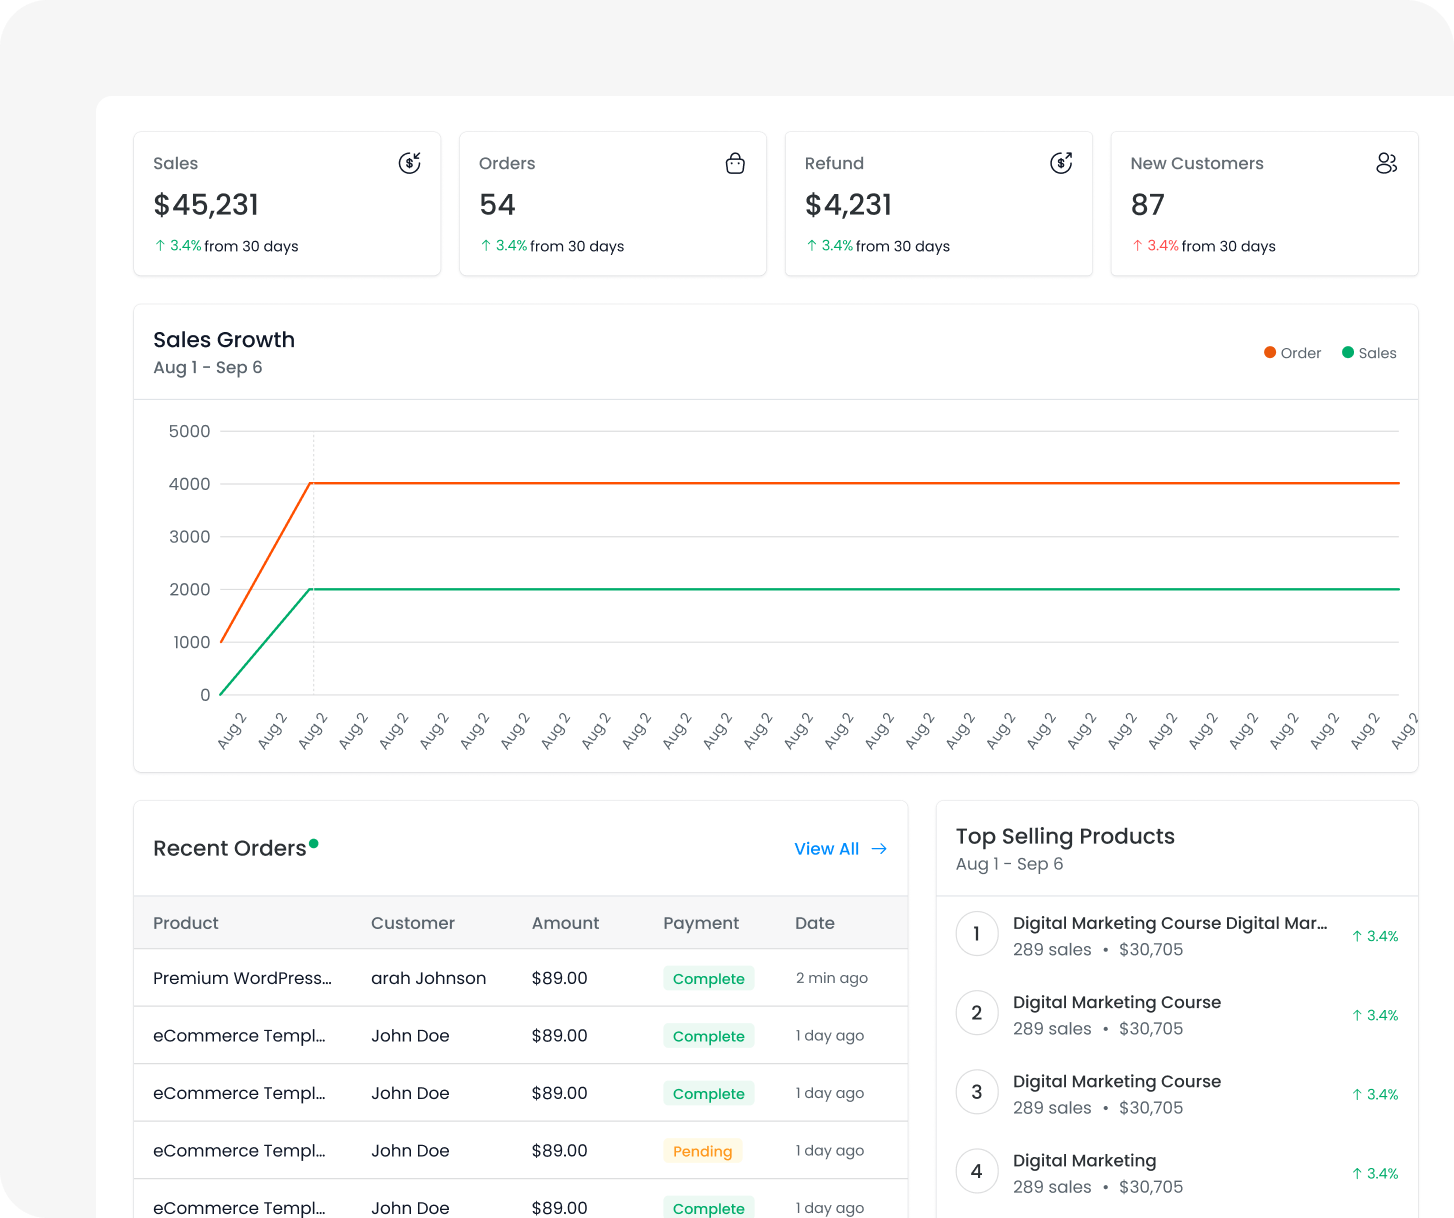Image resolution: width=1454 pixels, height=1218 pixels.
Task: Open the rank 4 Digital Marketing product
Action: pyautogui.click(x=1084, y=1160)
